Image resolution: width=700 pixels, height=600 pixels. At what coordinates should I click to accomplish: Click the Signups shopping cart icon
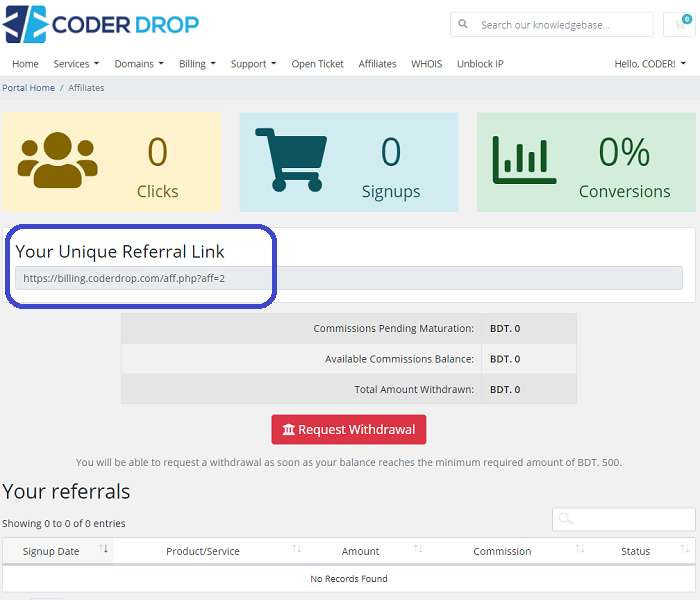tap(291, 160)
